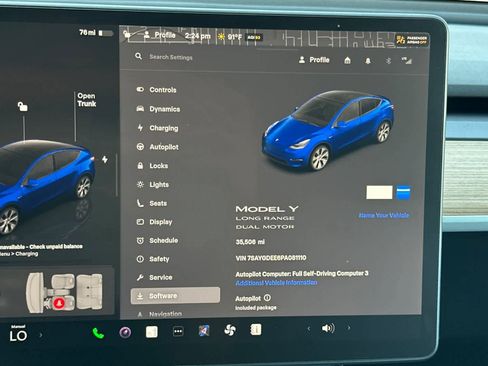The width and height of the screenshot is (488, 366).
Task: Tap the VIN 7SAYGDEE6PA081110 text
Action: click(271, 258)
